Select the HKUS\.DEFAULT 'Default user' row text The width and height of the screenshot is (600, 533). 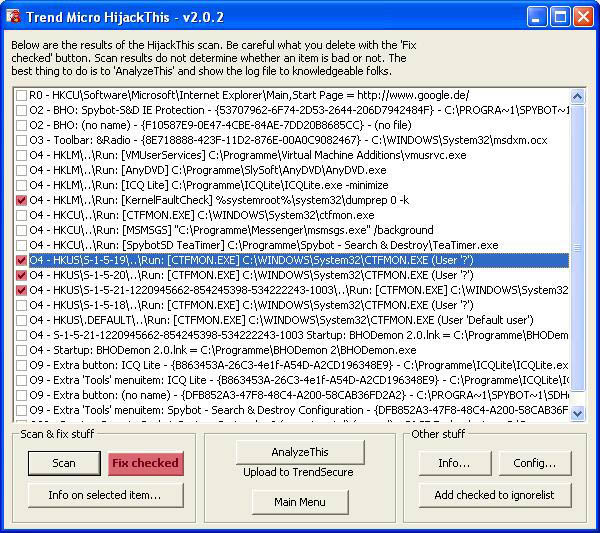point(281,320)
